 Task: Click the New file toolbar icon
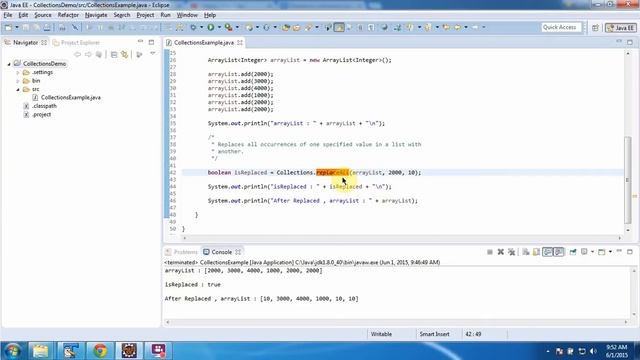pyautogui.click(x=8, y=27)
